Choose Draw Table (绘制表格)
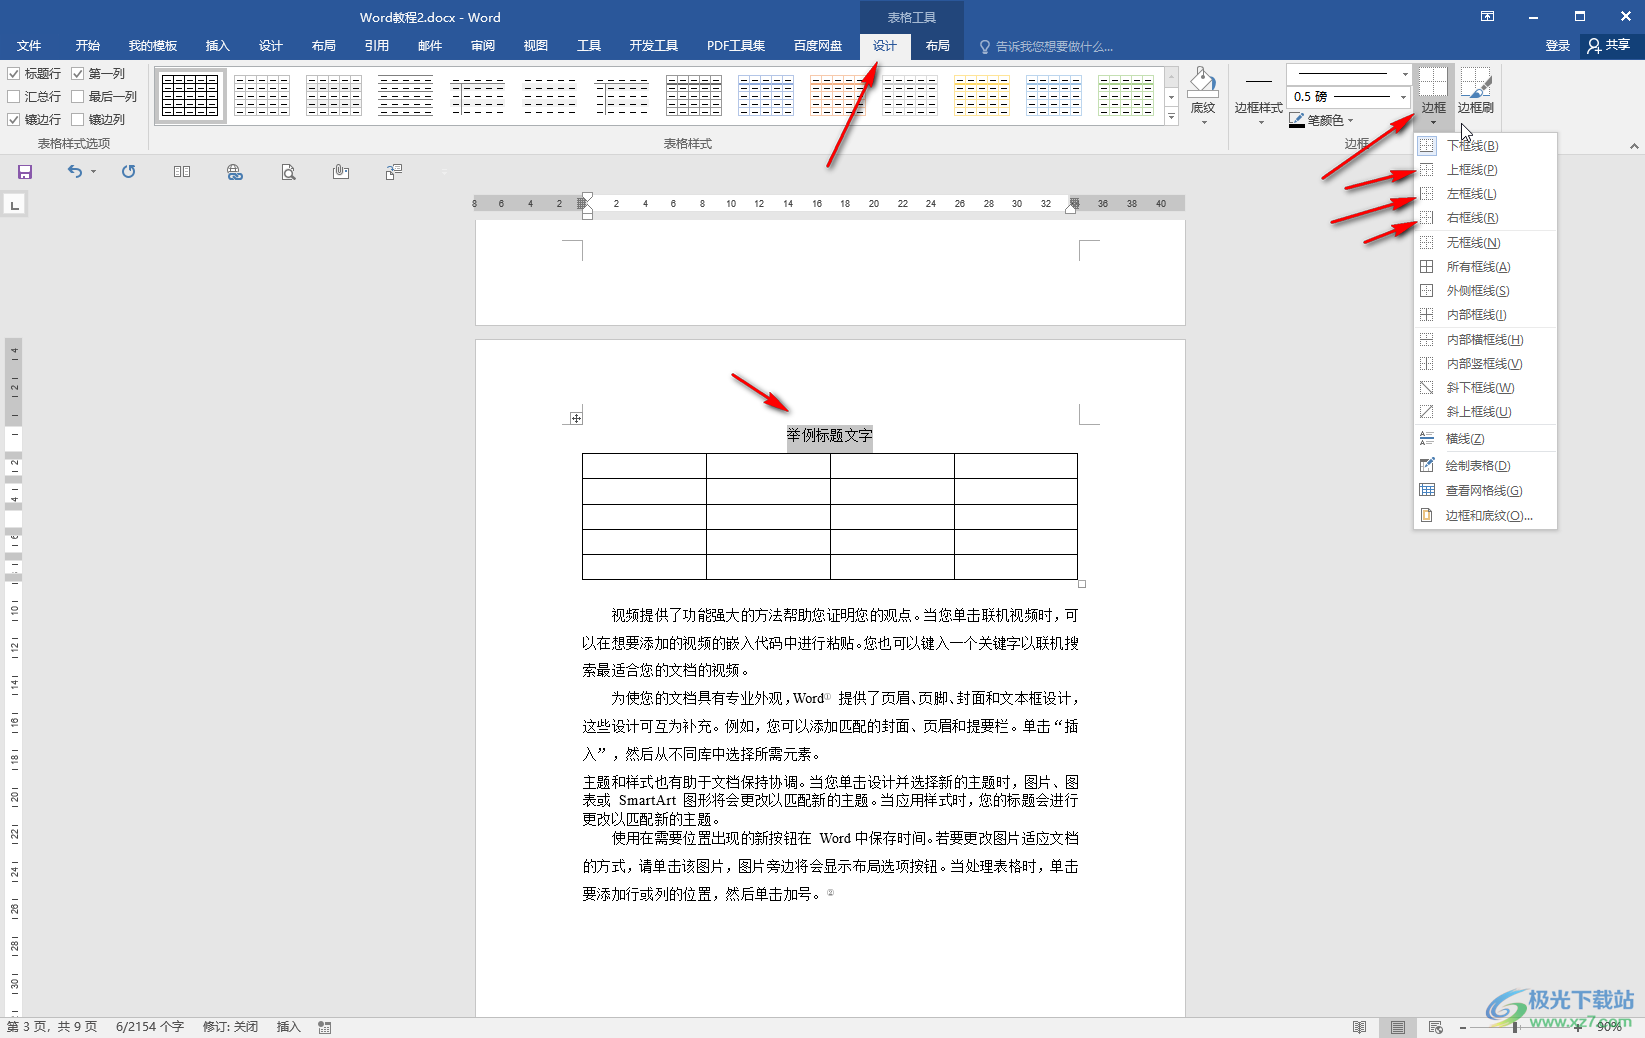 coord(1485,466)
